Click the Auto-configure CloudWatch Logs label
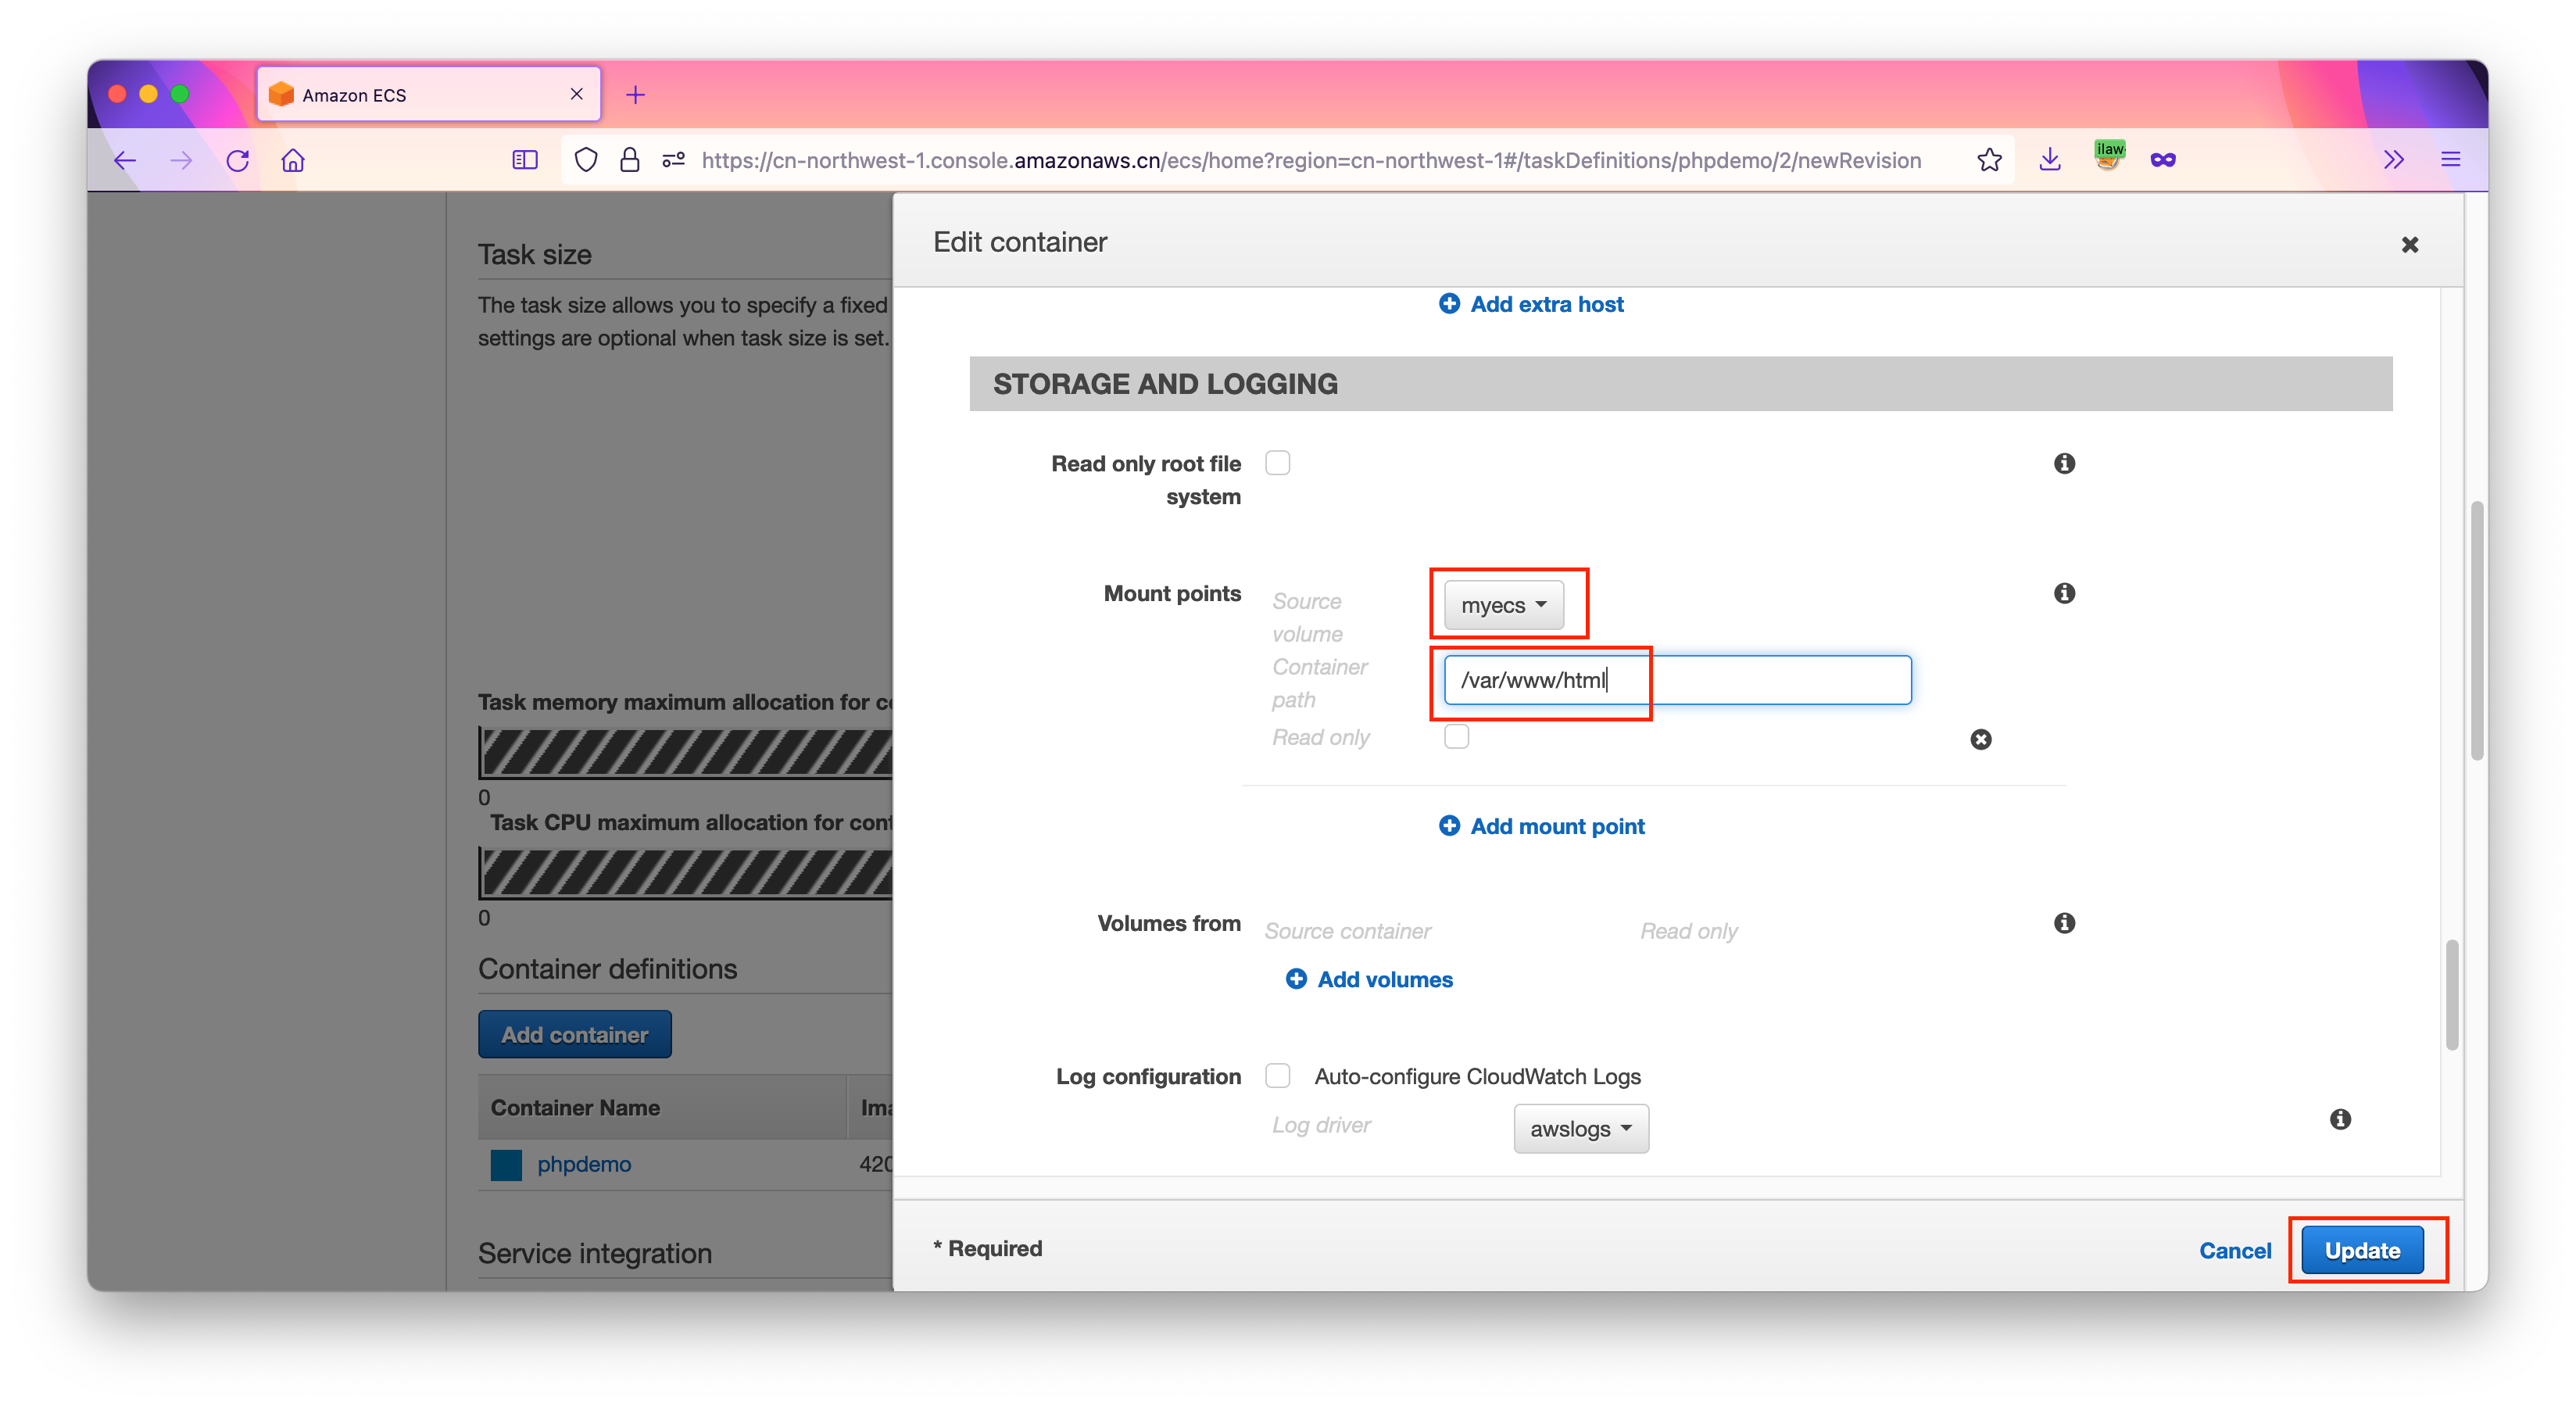The image size is (2576, 1407). (1477, 1076)
